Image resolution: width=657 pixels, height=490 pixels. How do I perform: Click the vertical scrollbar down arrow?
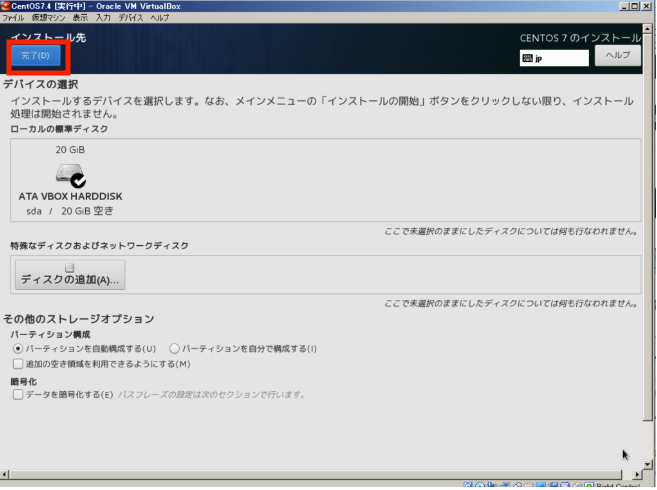pos(647,464)
